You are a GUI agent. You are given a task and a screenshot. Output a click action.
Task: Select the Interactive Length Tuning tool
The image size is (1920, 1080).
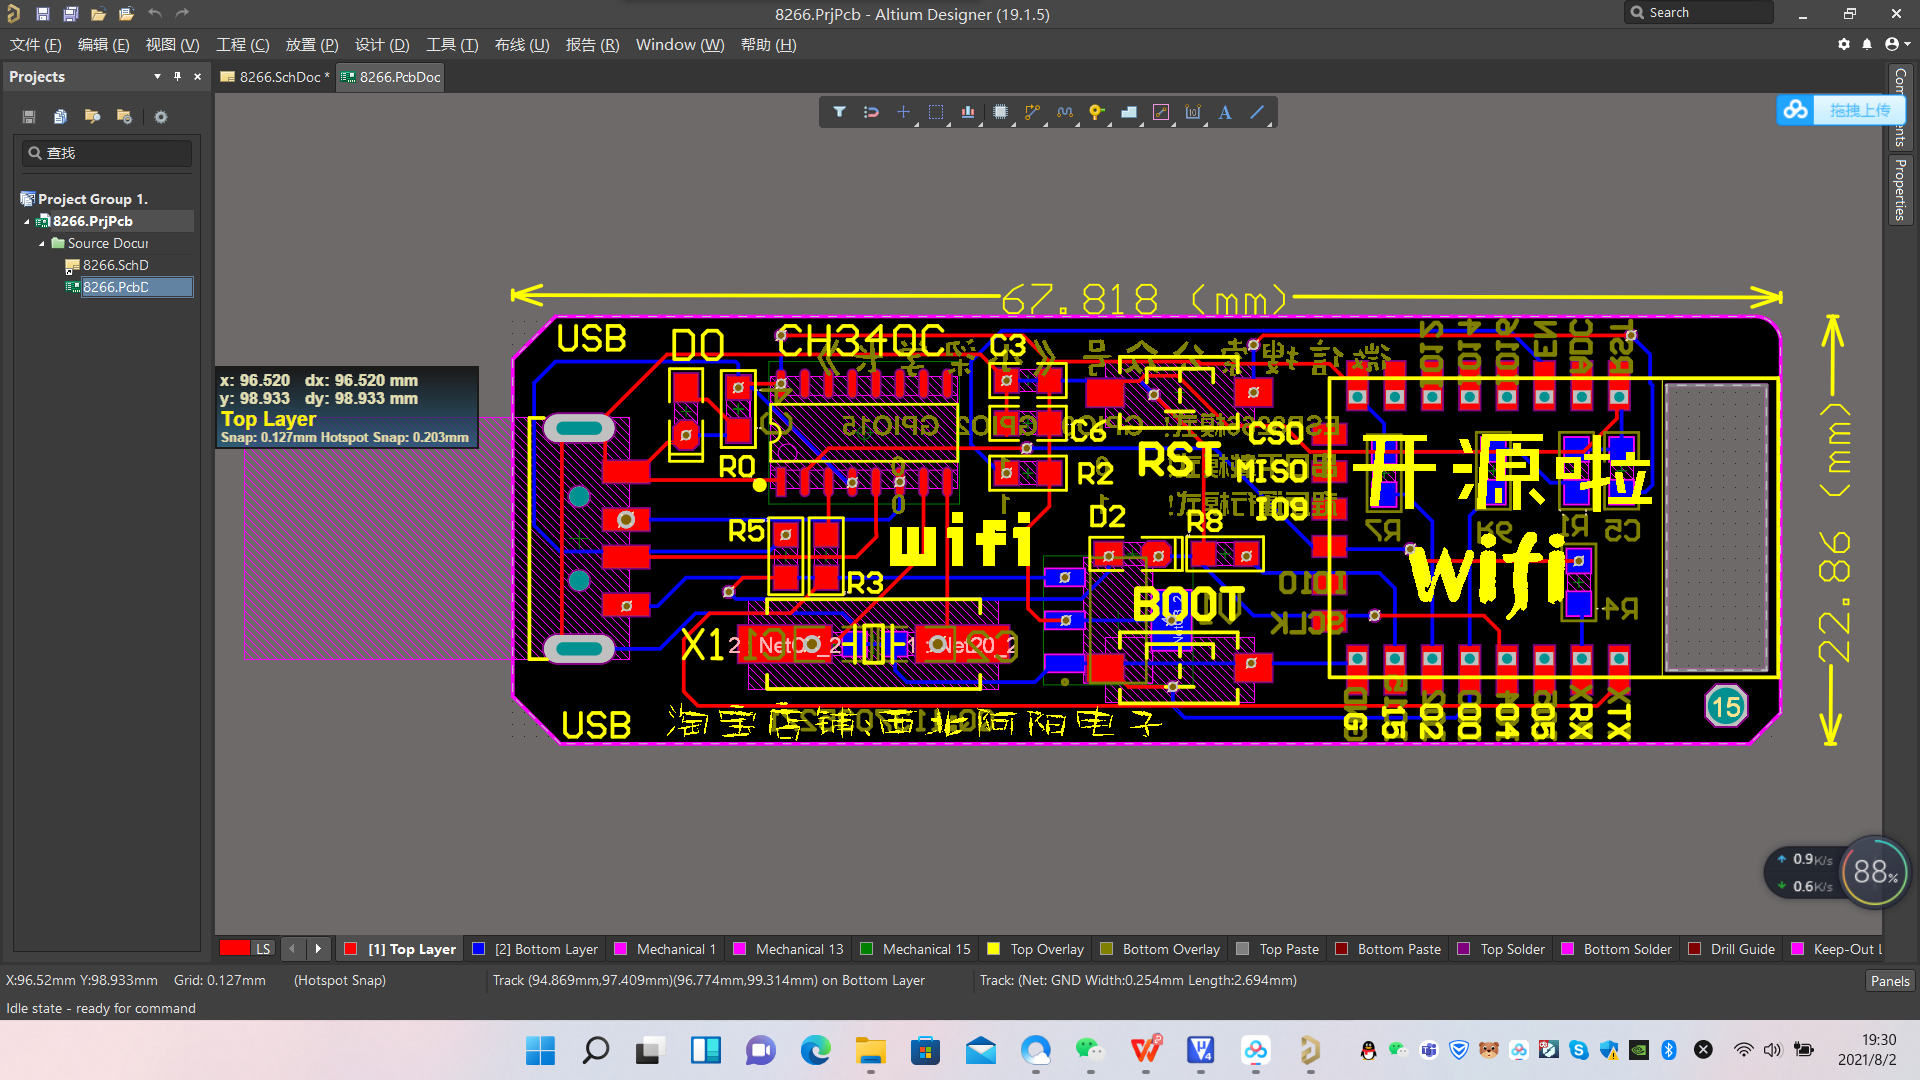pyautogui.click(x=1064, y=112)
